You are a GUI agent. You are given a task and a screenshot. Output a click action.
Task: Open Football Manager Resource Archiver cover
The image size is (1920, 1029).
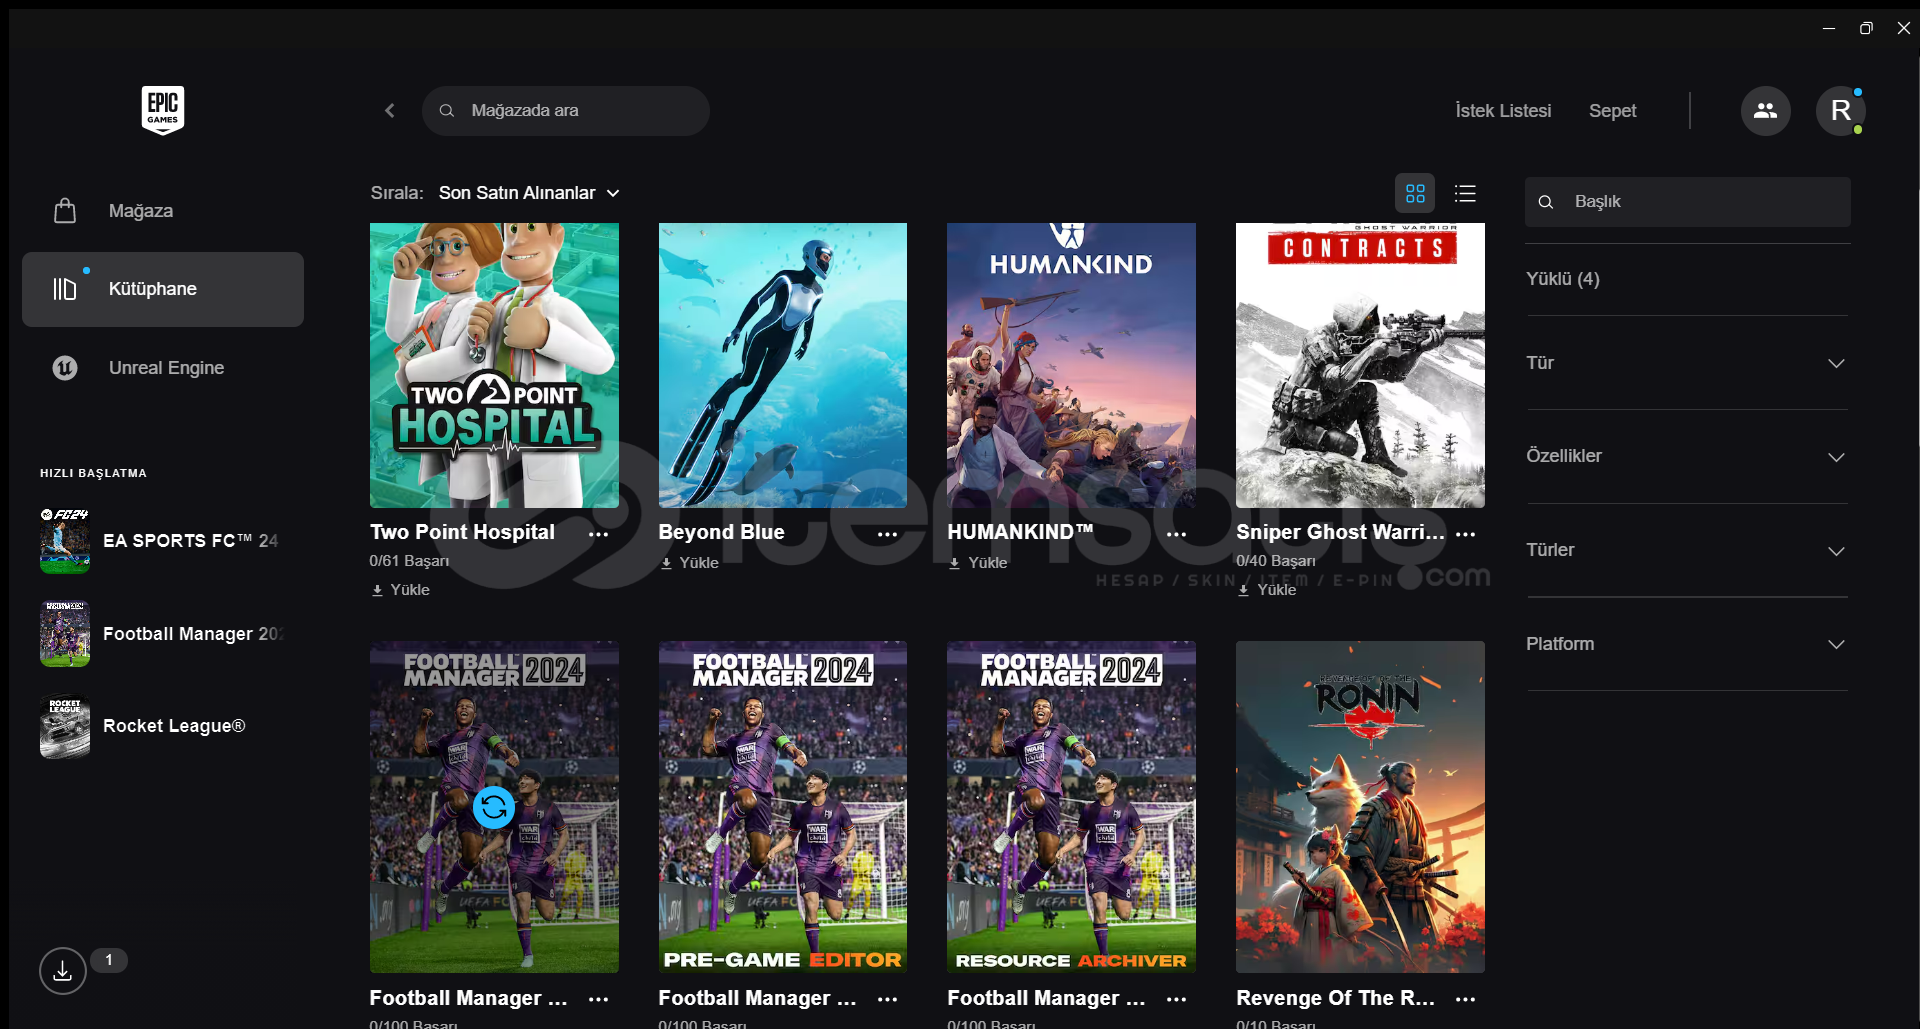point(1071,807)
